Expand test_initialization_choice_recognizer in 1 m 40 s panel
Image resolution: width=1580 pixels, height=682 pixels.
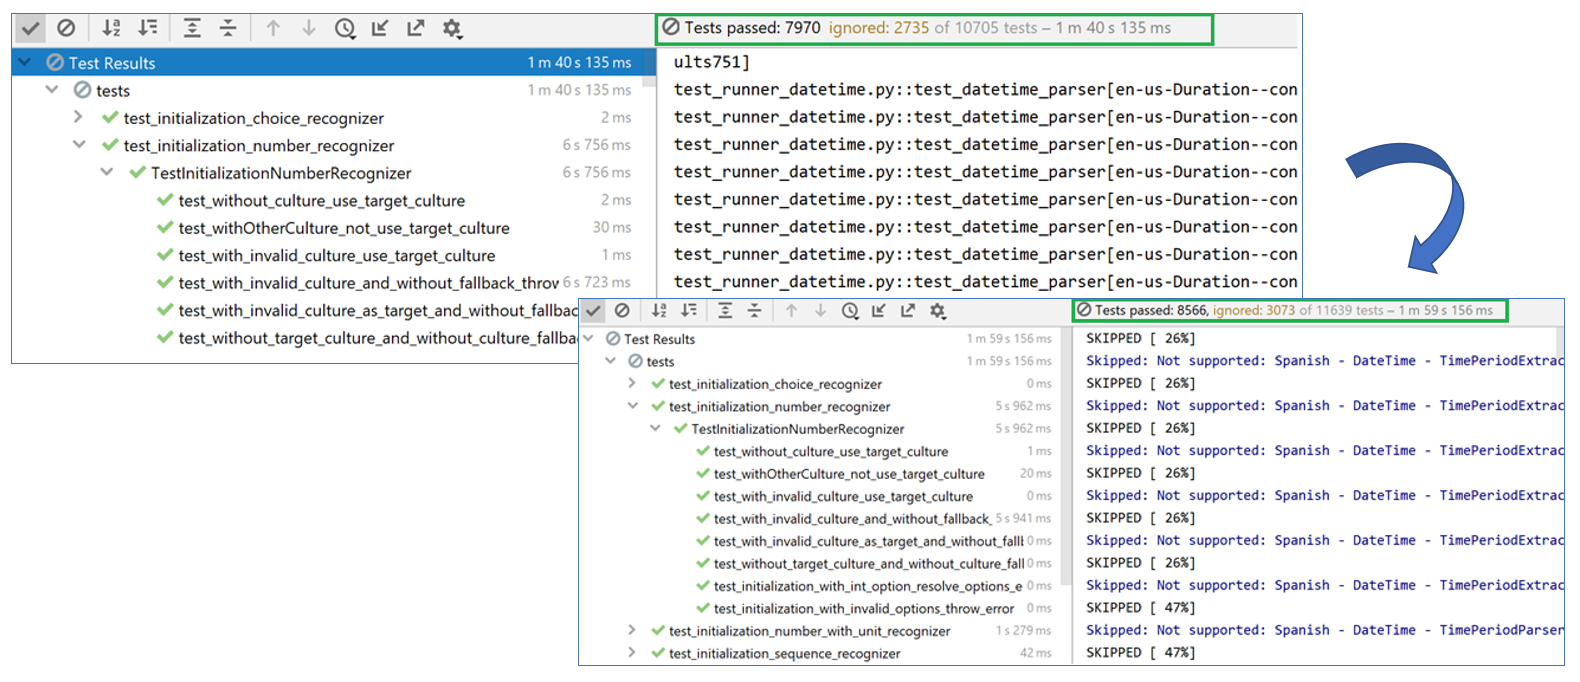pos(79,117)
